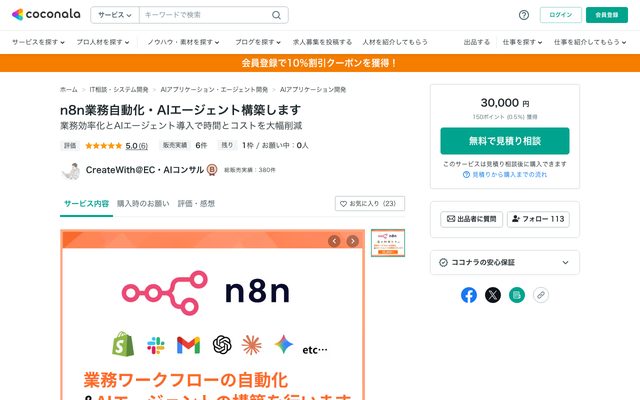Click the 出品者に質問 button

[471, 219]
